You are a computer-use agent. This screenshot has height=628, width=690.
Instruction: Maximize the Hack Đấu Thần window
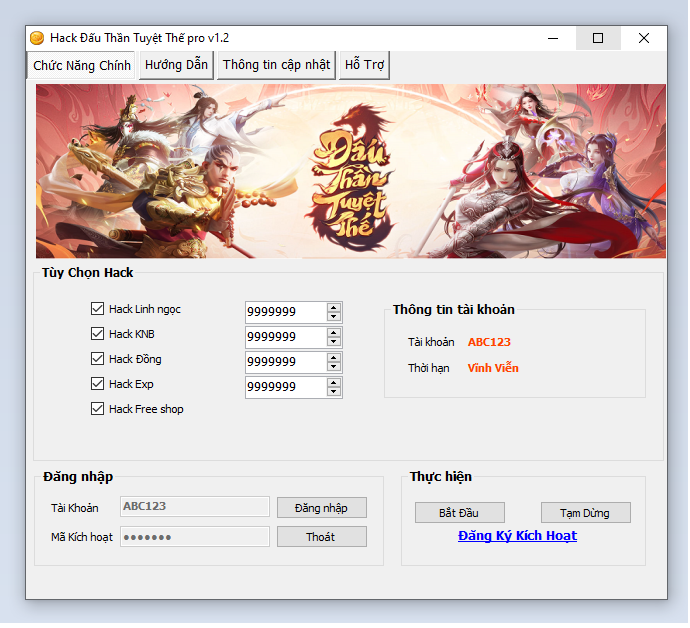coord(598,38)
